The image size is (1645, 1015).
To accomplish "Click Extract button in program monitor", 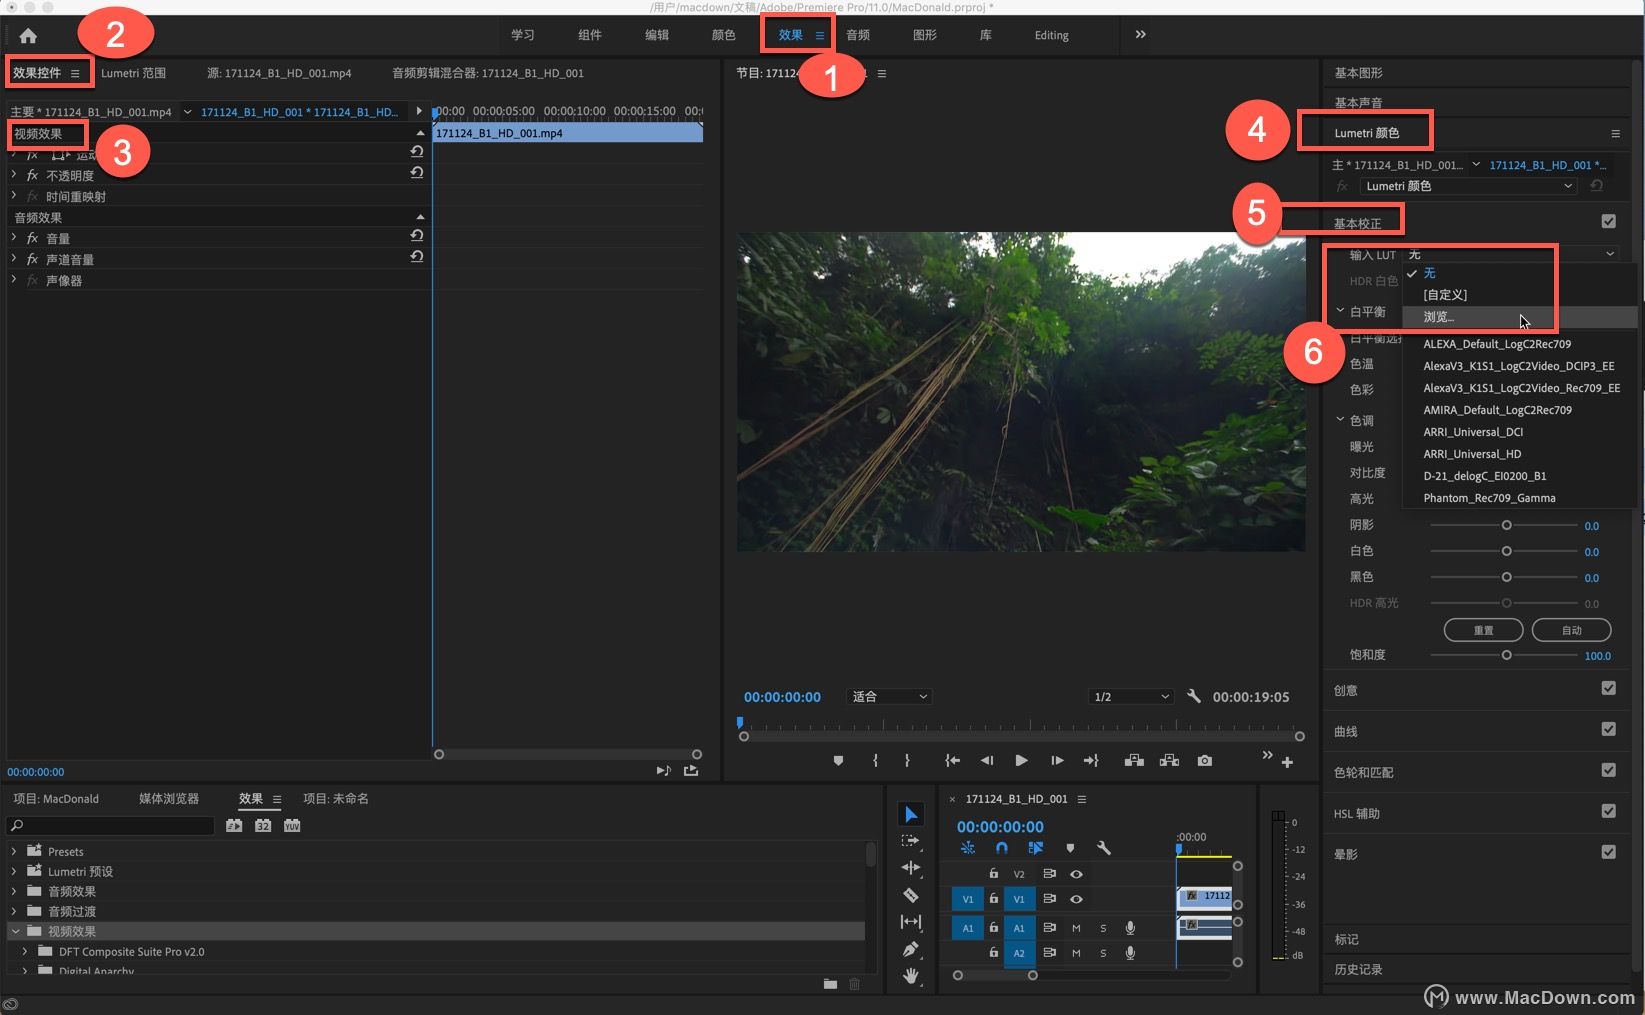I will (x=1169, y=761).
